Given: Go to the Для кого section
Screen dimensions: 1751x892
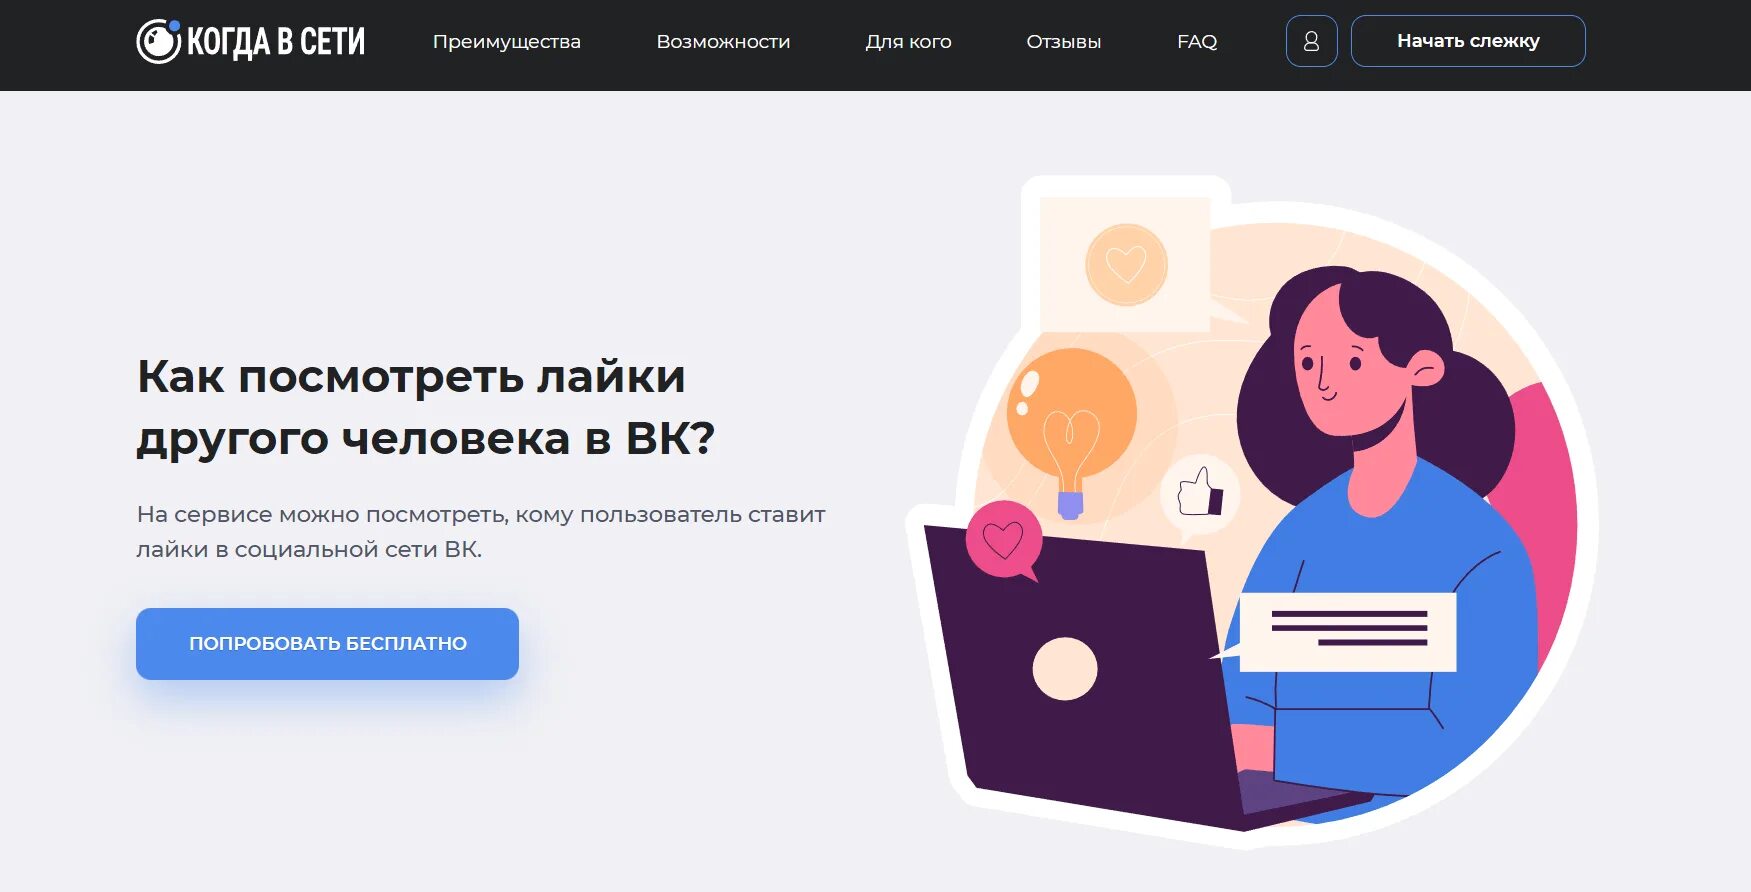Looking at the screenshot, I should click(x=908, y=42).
